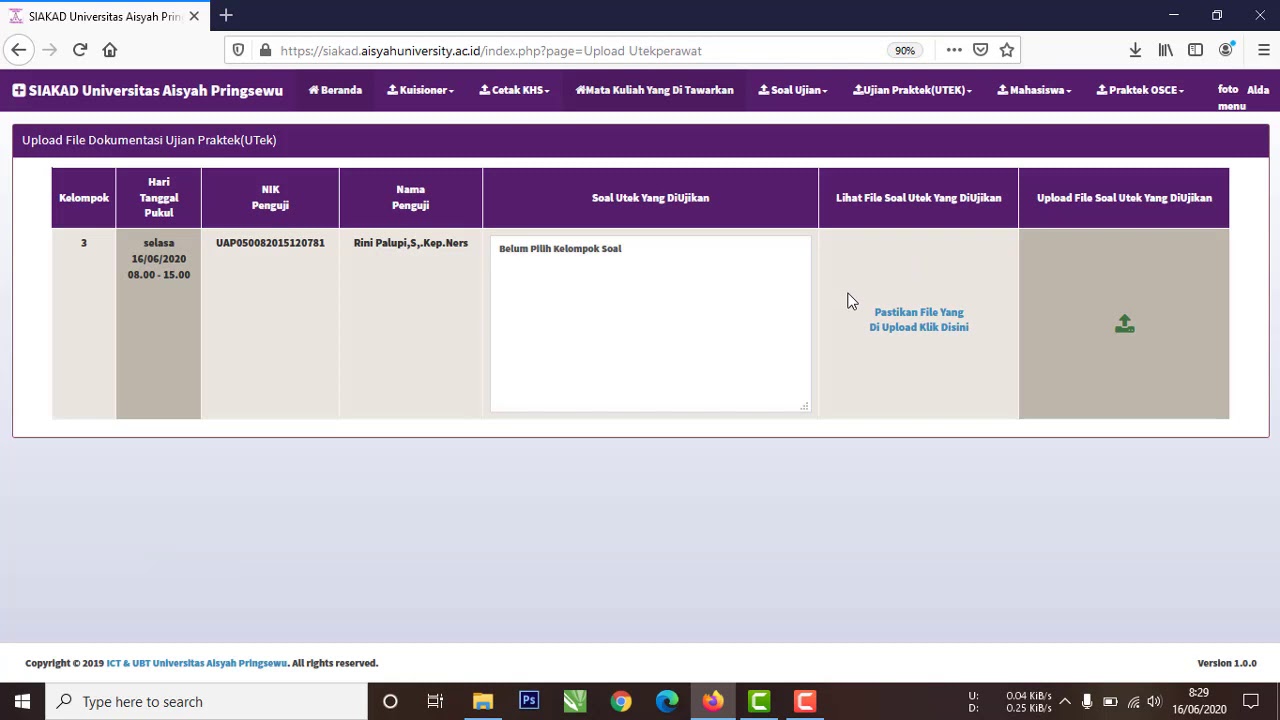
Task: Open Task View on taskbar
Action: pos(435,701)
